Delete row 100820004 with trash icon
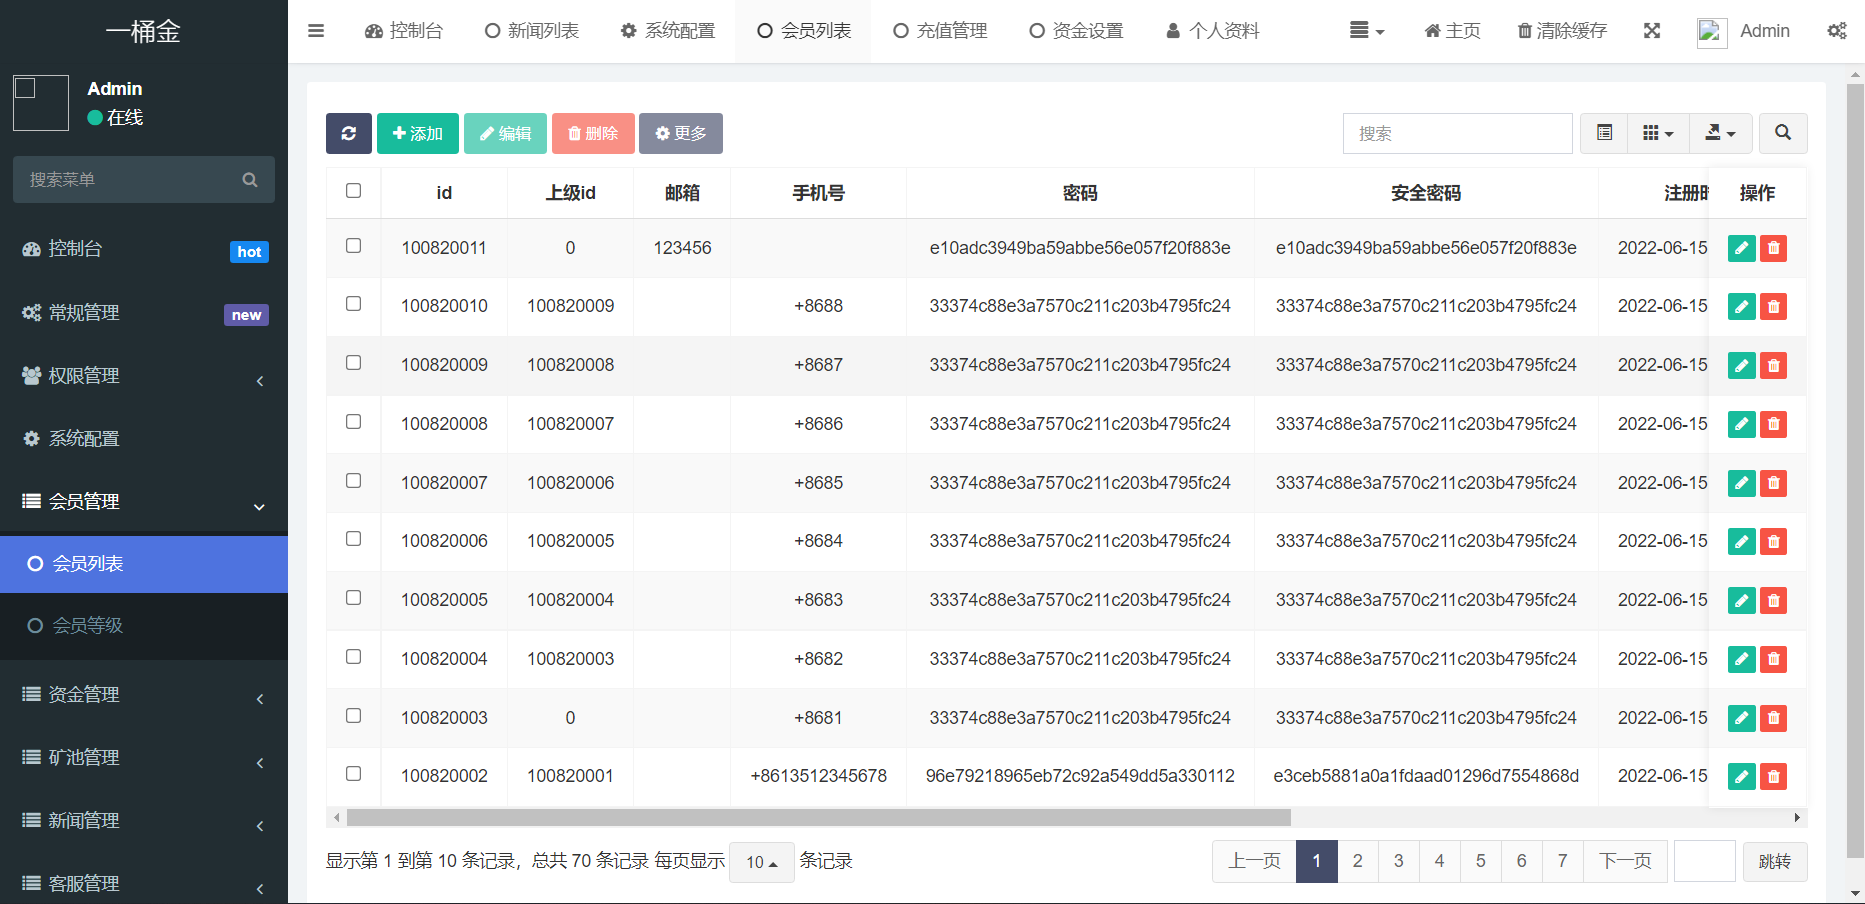The height and width of the screenshot is (904, 1865). [x=1774, y=659]
